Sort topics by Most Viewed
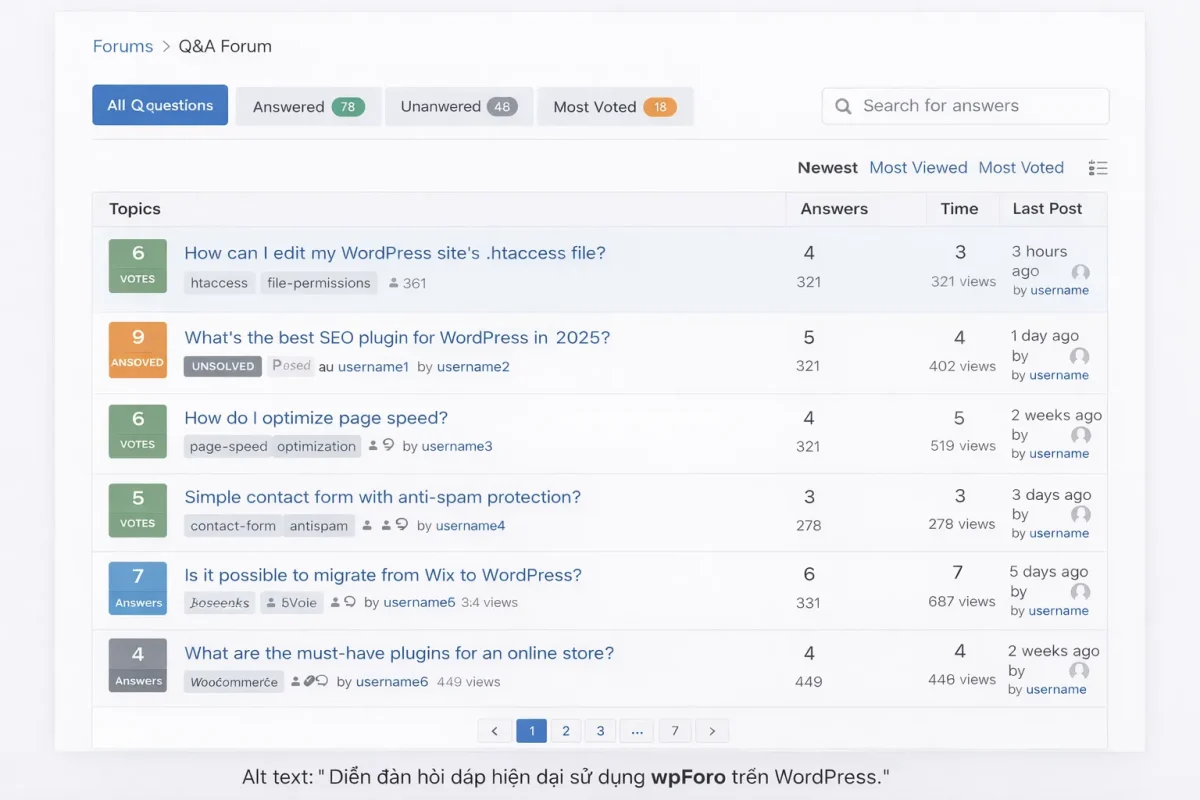1200x800 pixels. [x=918, y=168]
